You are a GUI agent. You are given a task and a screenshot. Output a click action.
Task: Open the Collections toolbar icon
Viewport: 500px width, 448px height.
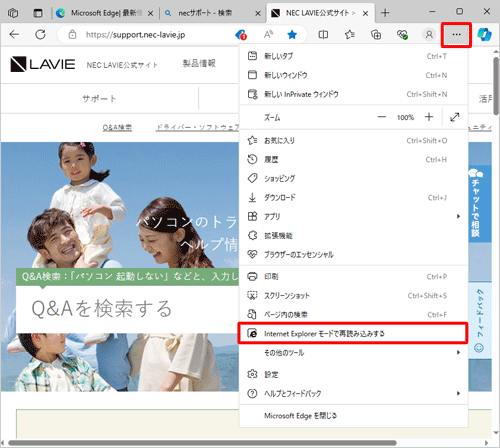click(x=376, y=34)
